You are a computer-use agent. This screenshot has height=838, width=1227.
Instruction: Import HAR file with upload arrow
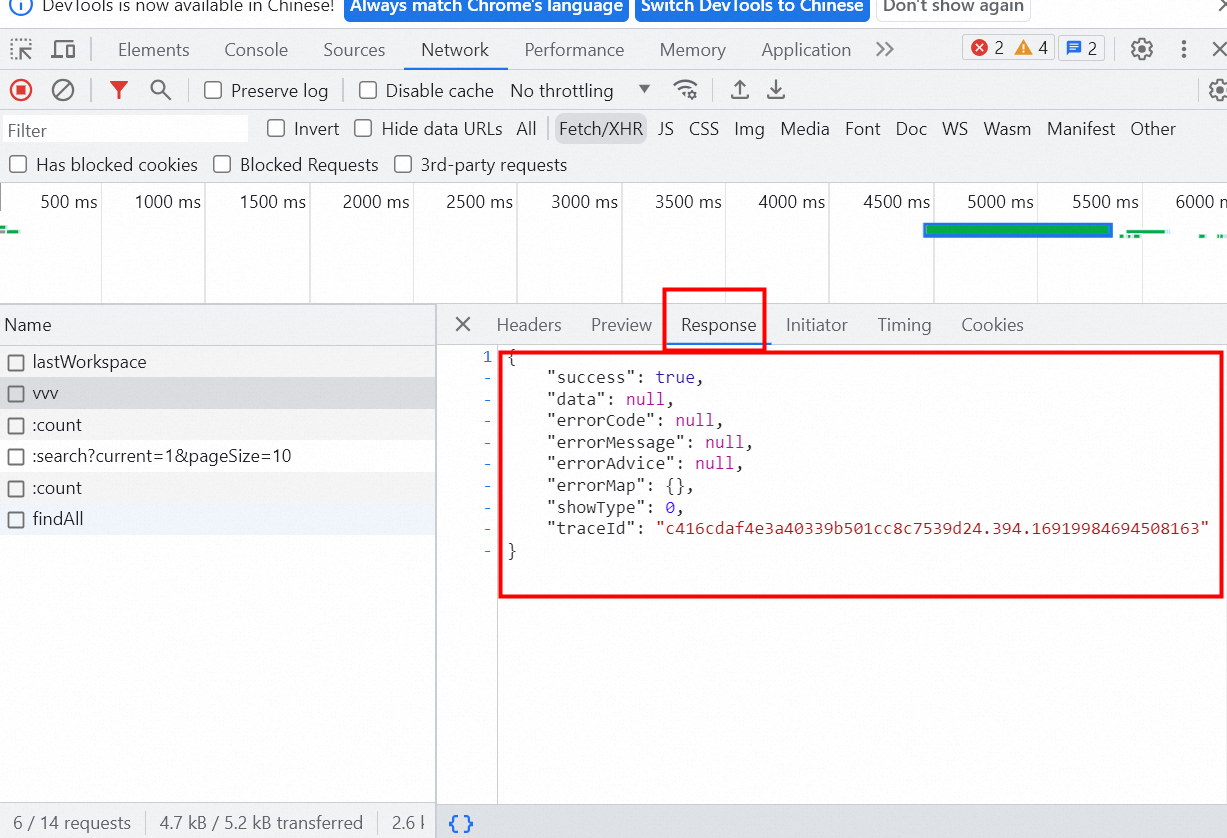[x=739, y=90]
